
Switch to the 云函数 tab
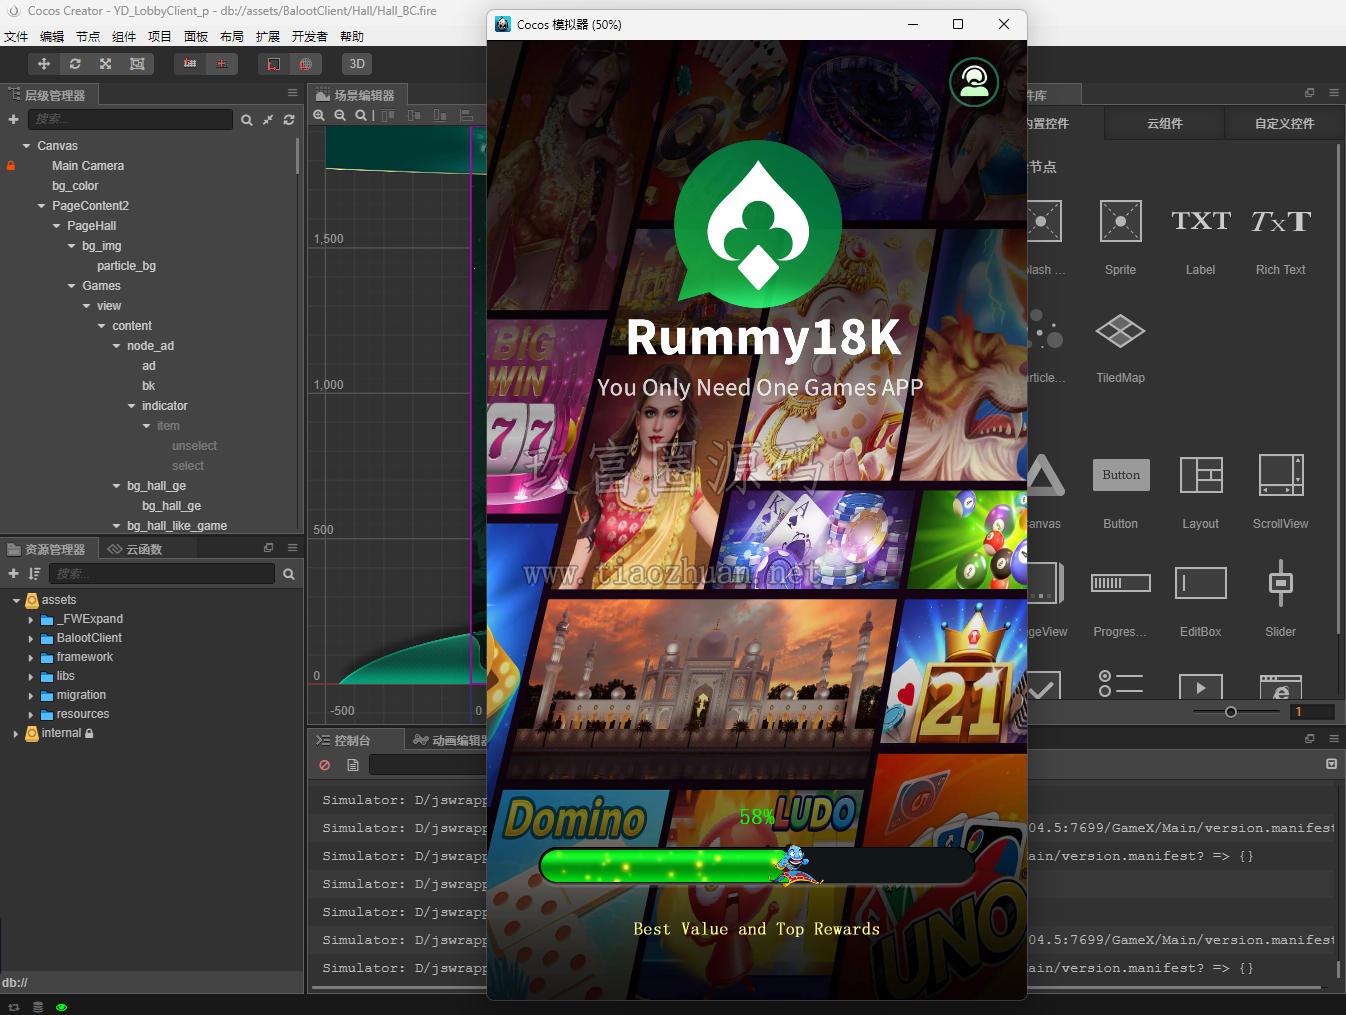135,549
